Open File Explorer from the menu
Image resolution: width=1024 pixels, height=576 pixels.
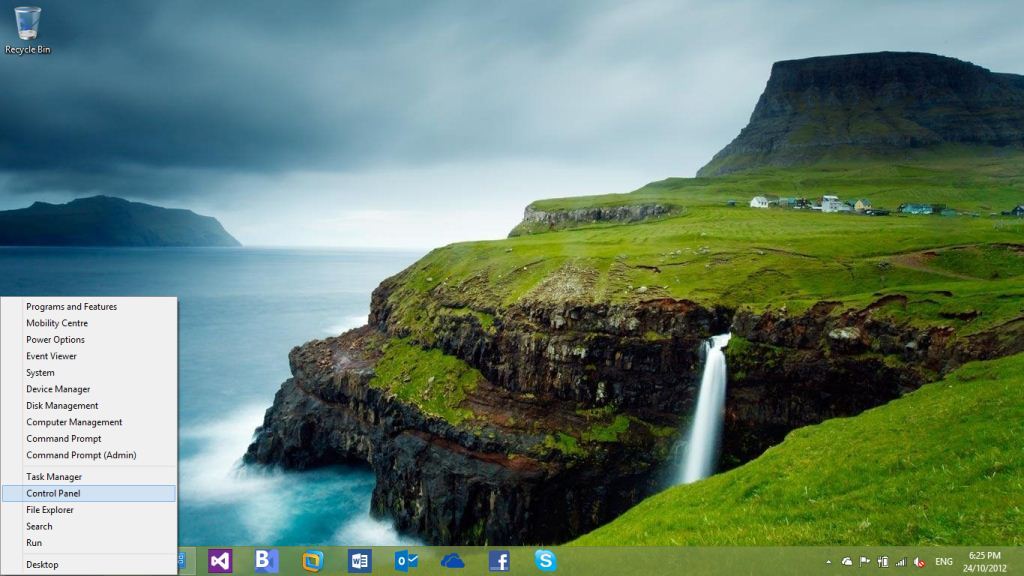point(89,510)
